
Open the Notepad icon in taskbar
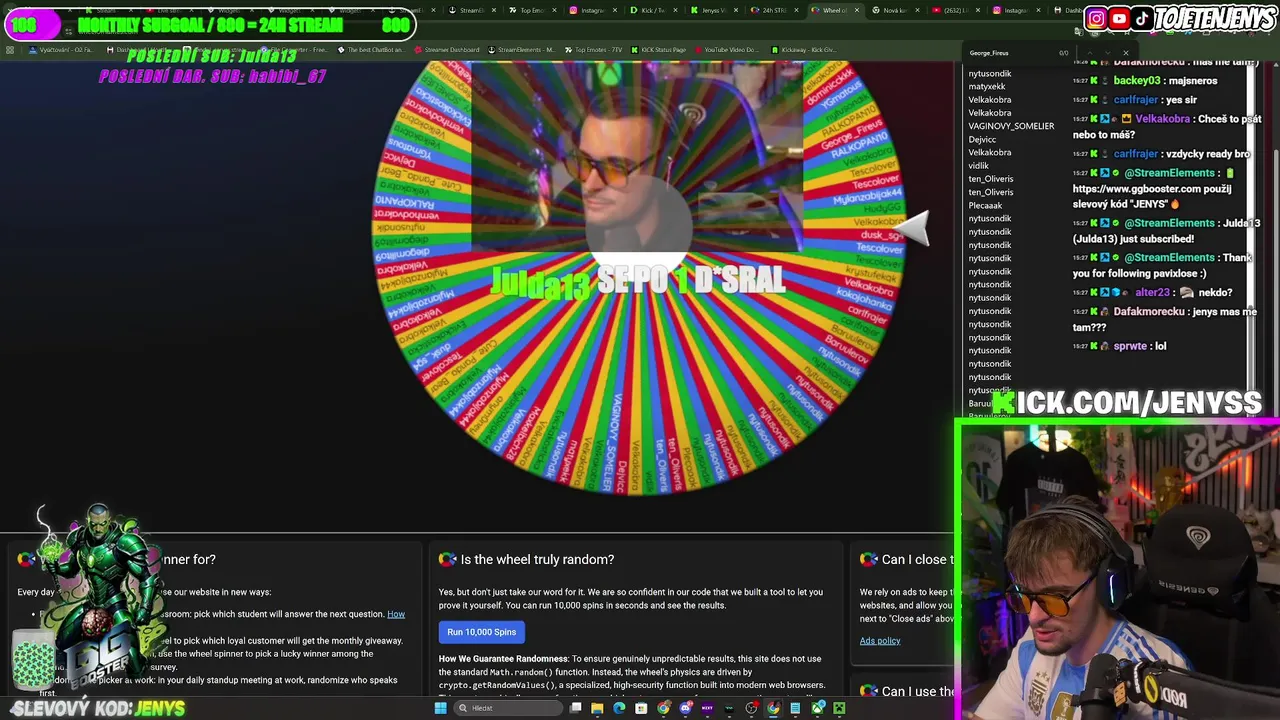[795, 708]
